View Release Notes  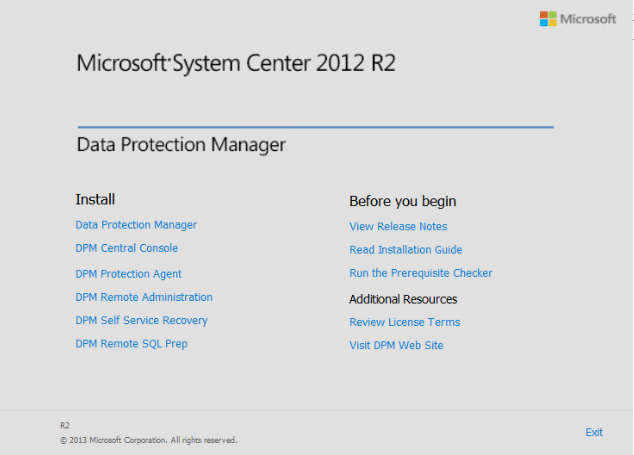398,227
